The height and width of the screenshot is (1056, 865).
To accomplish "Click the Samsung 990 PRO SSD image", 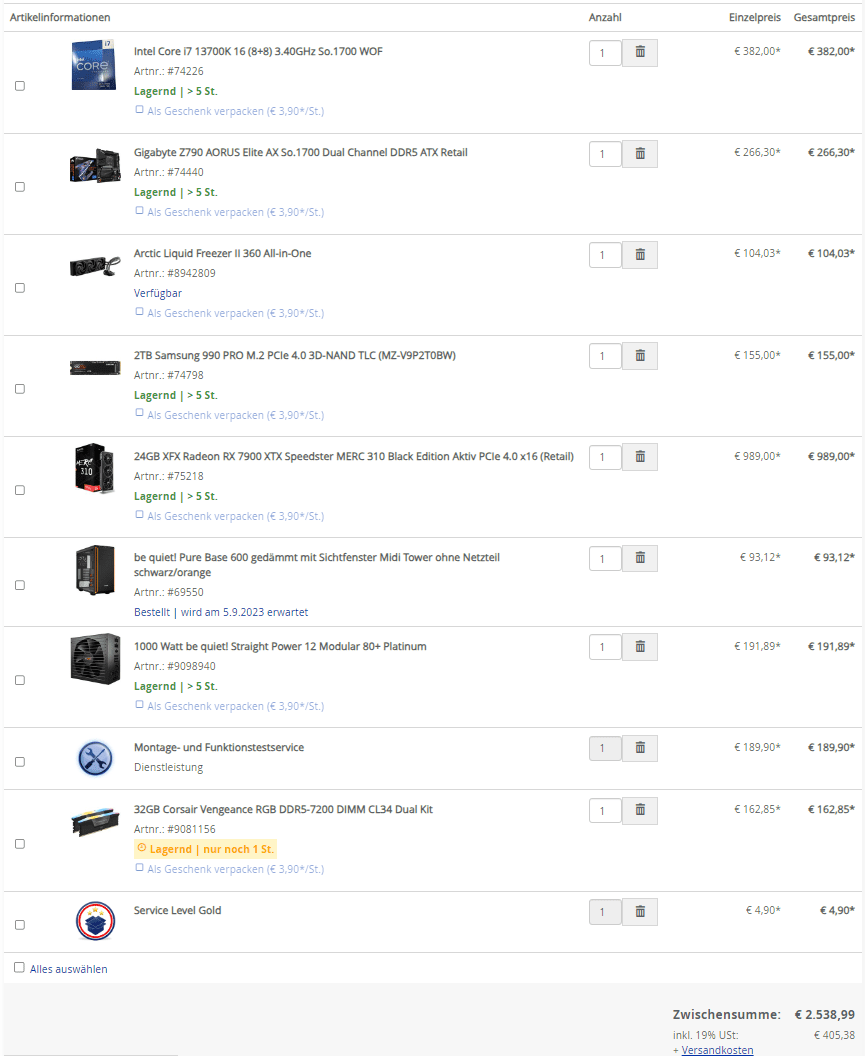I will 95,368.
